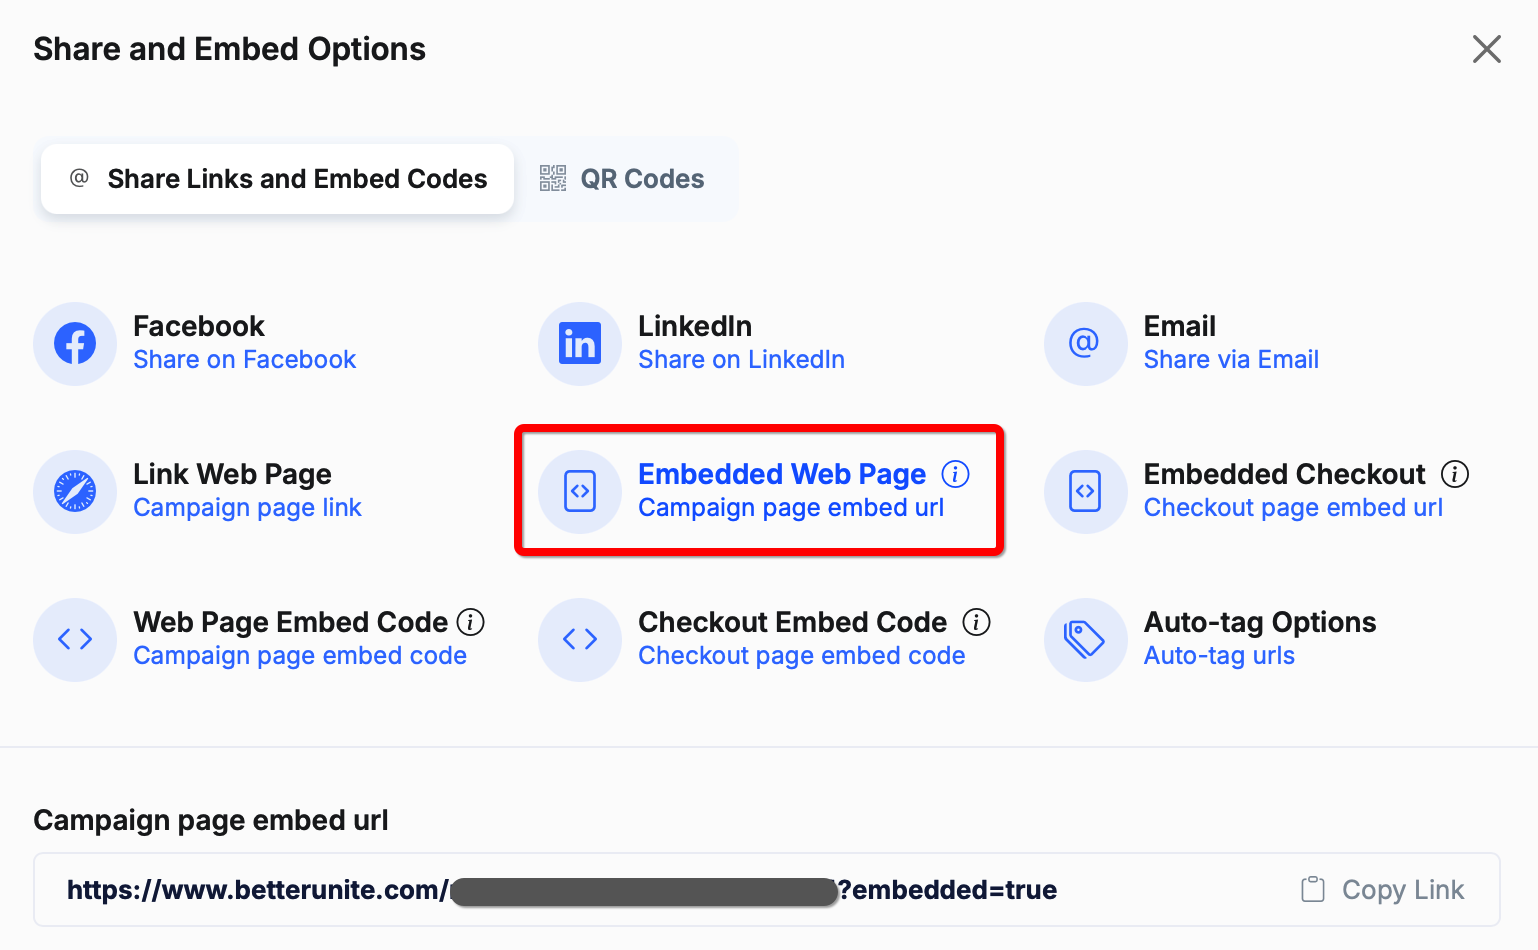
Task: Open the Share on Facebook link
Action: click(244, 360)
